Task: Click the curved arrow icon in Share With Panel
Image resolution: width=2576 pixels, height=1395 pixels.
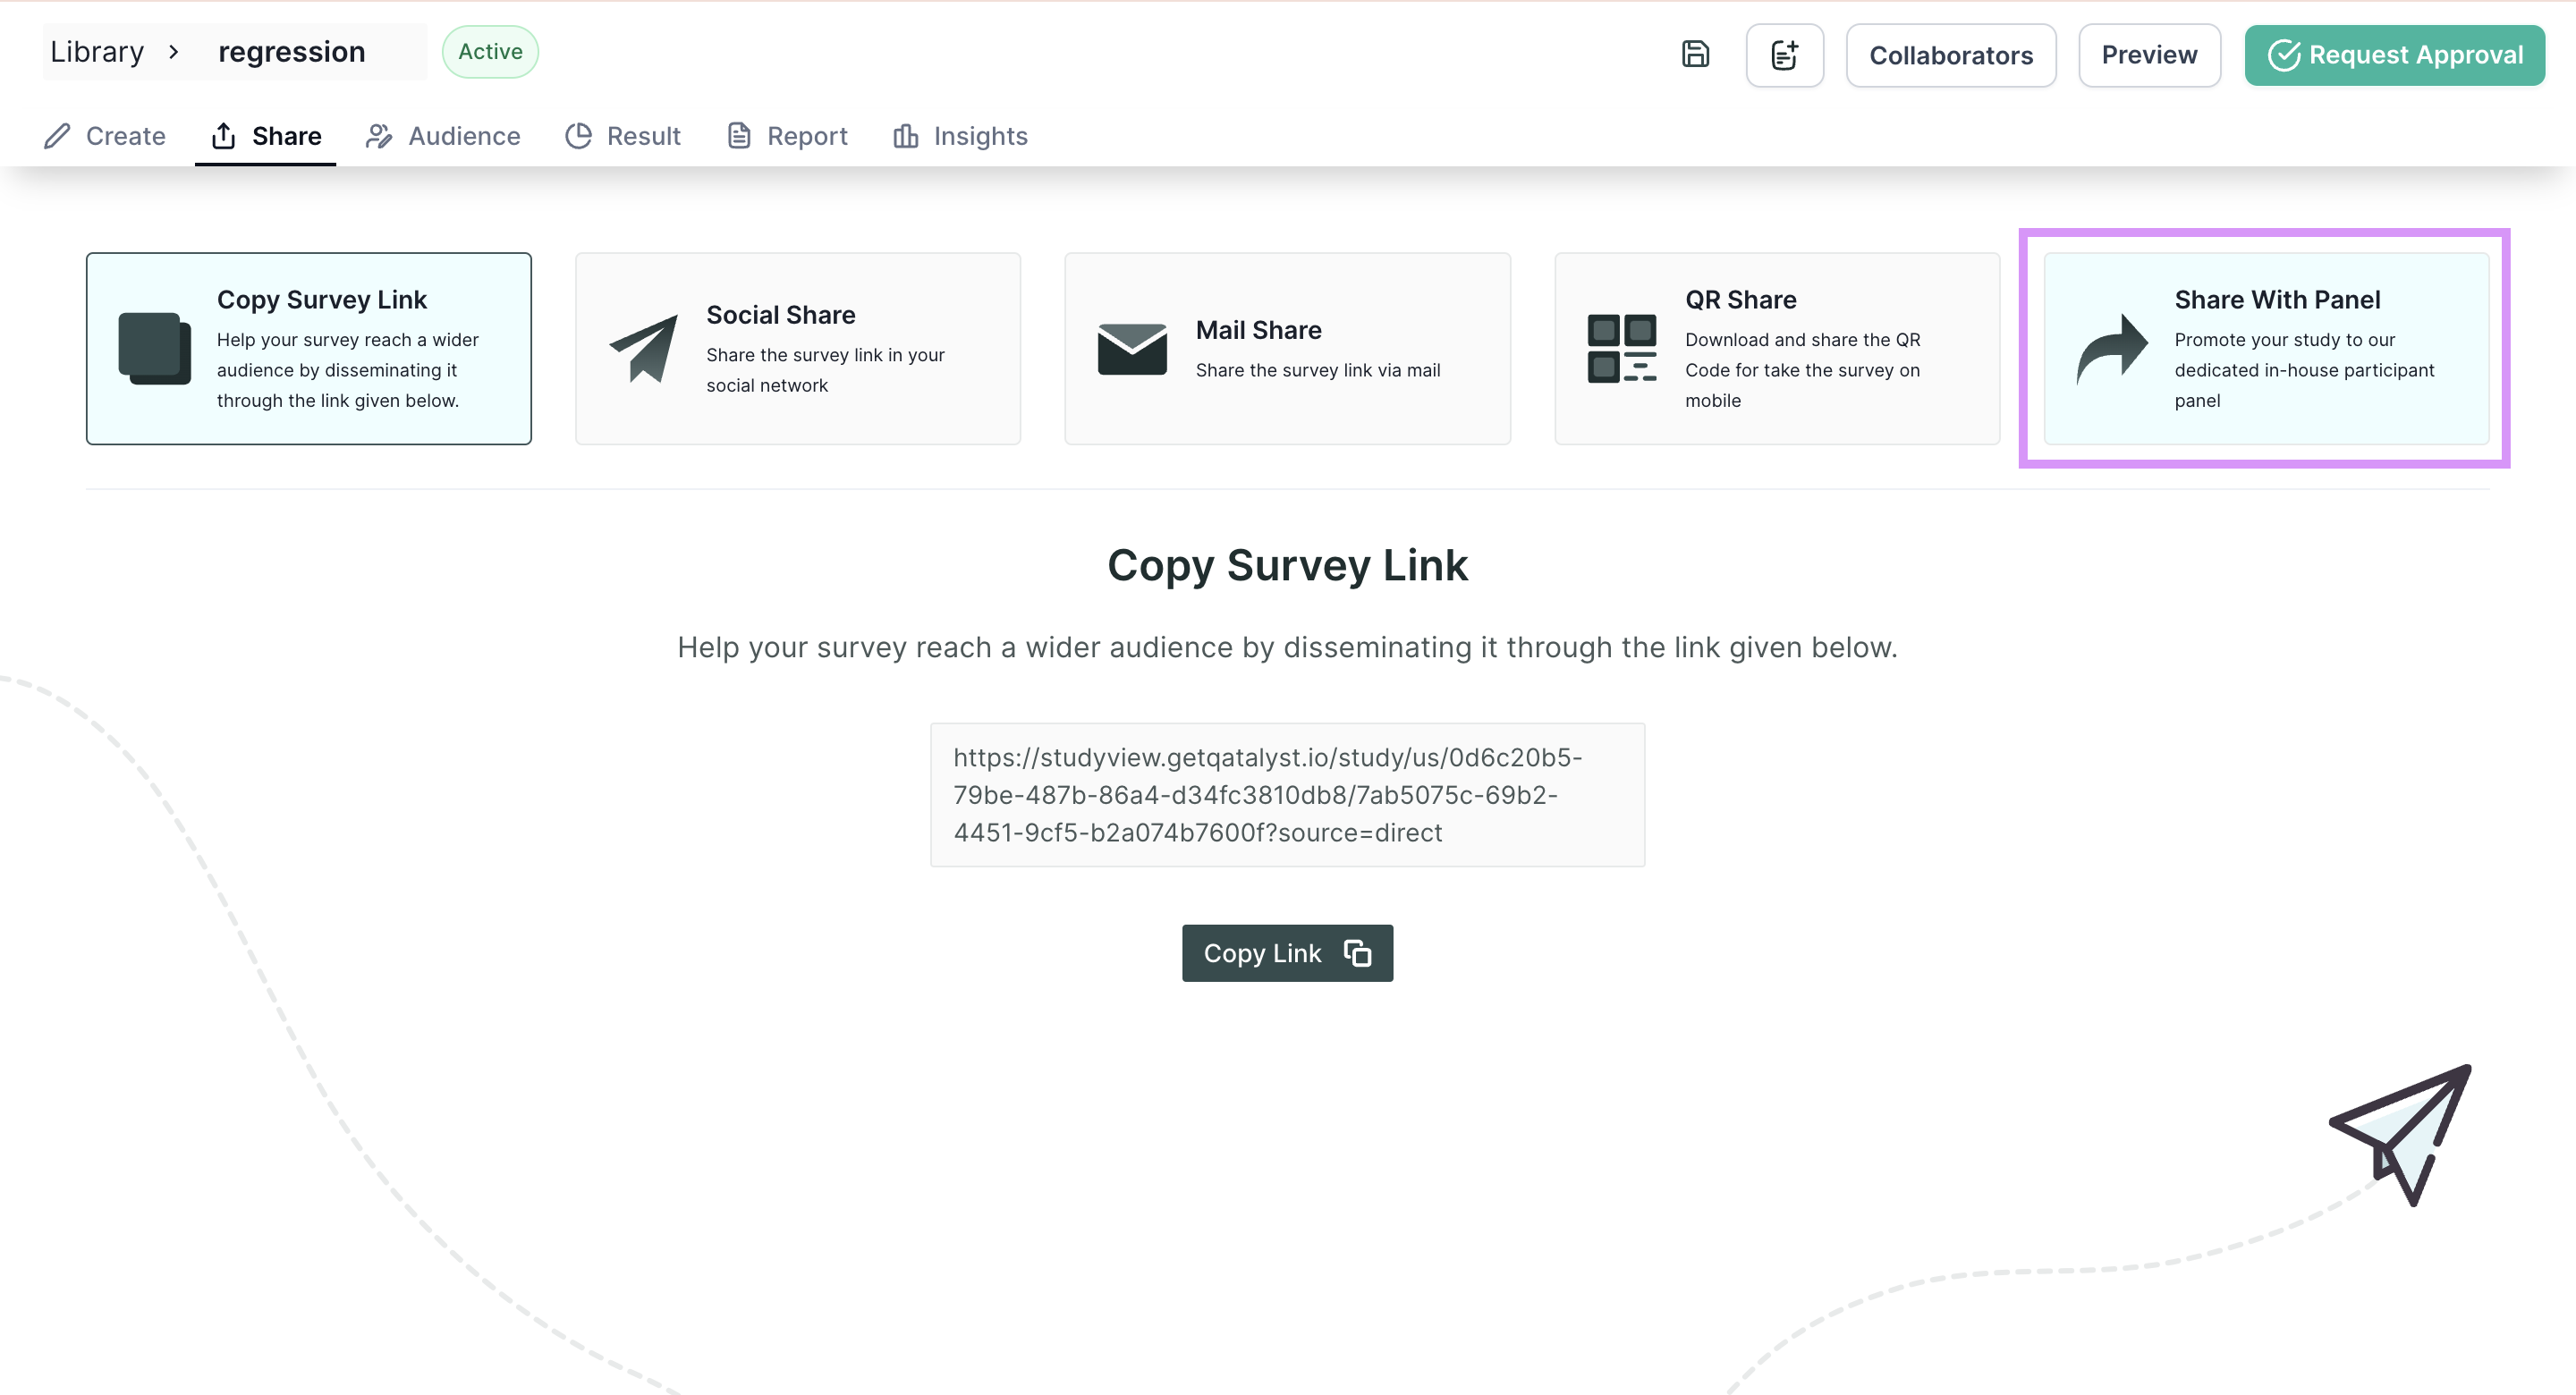Action: pos(2112,349)
